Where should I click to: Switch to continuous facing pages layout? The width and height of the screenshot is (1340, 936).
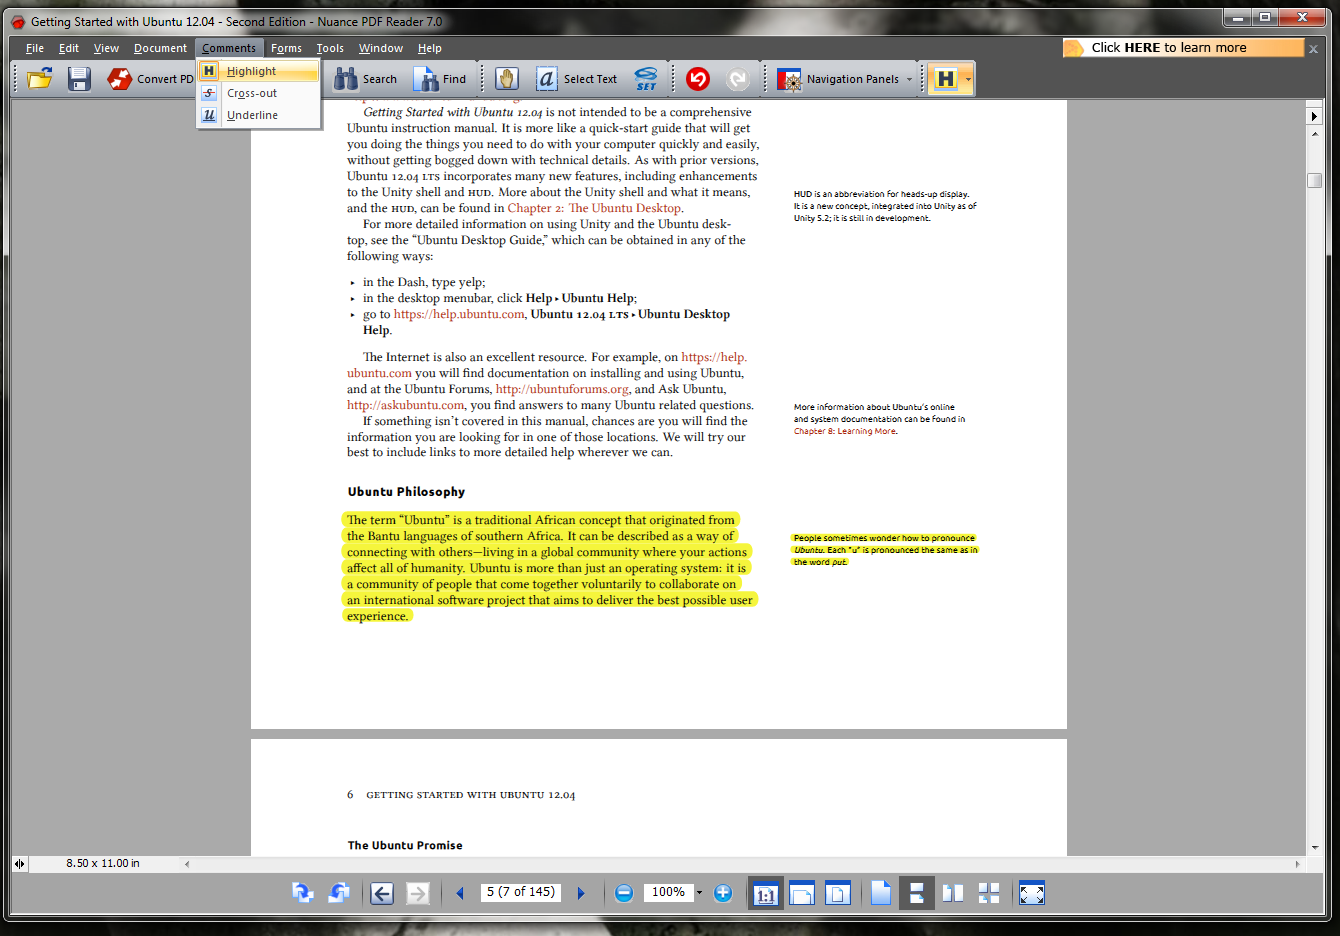[989, 893]
